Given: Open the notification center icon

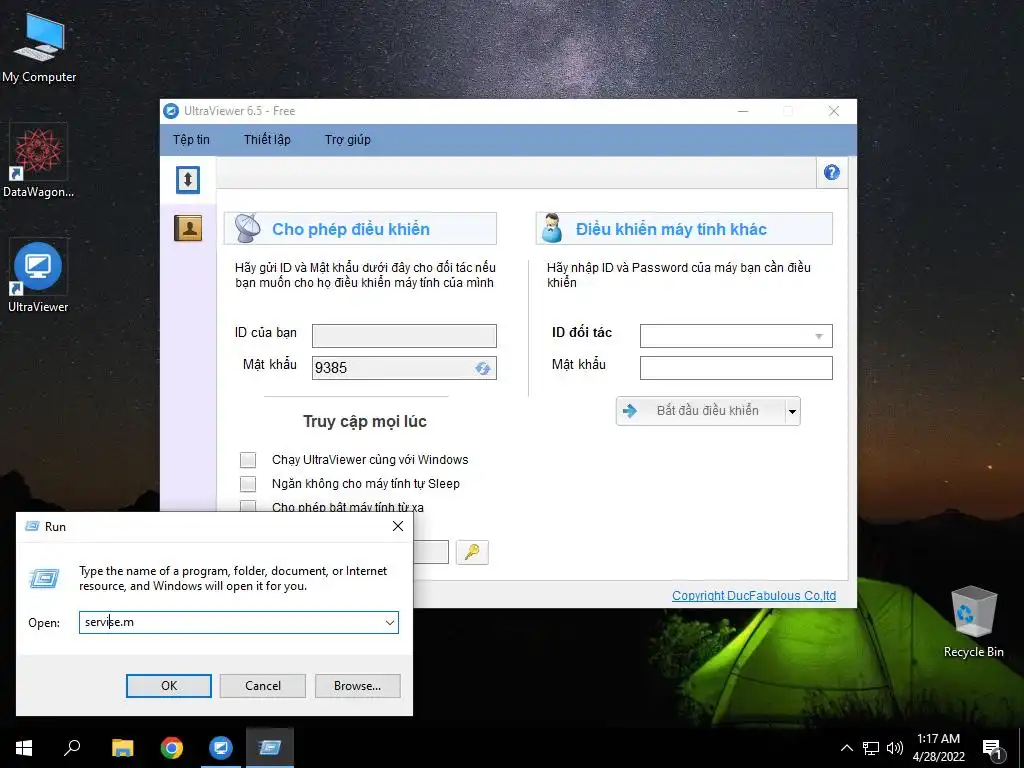Looking at the screenshot, I should [x=993, y=749].
